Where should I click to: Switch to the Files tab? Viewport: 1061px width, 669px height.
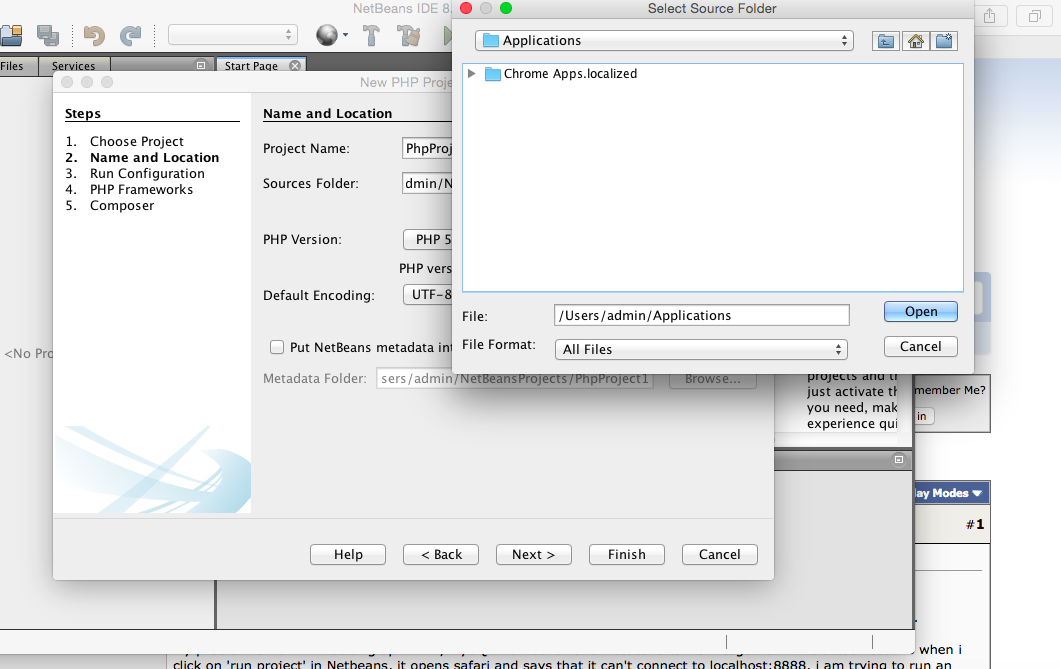tap(12, 66)
